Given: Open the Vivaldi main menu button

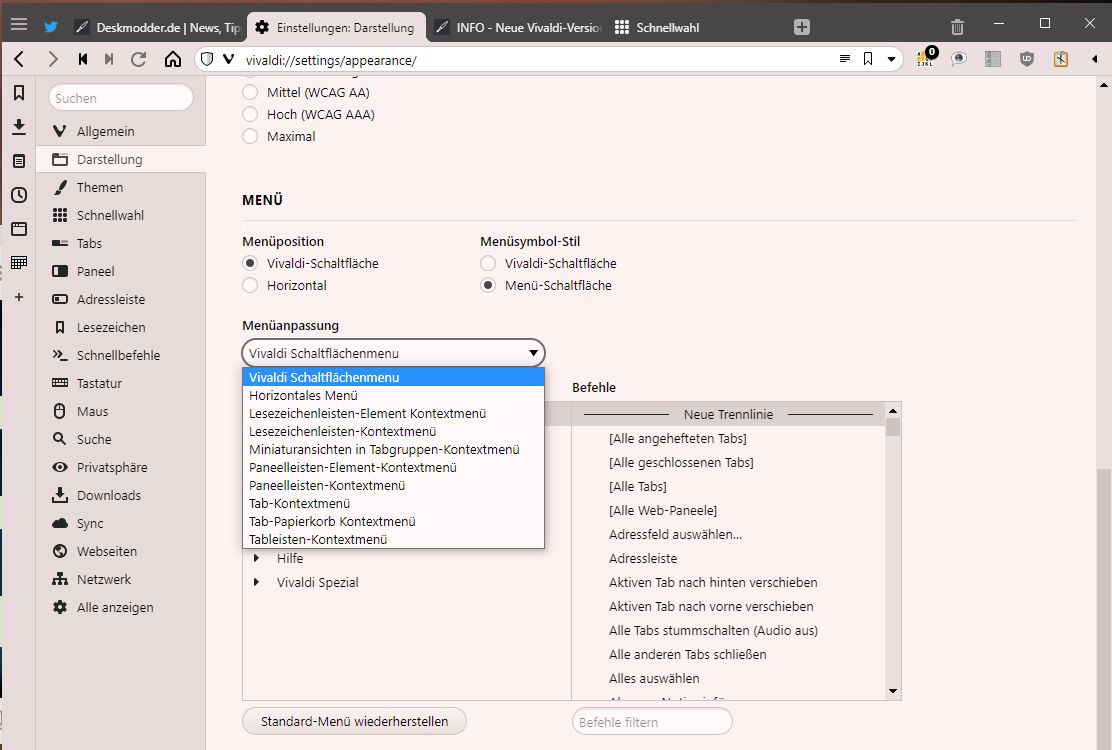Looking at the screenshot, I should click(x=19, y=25).
